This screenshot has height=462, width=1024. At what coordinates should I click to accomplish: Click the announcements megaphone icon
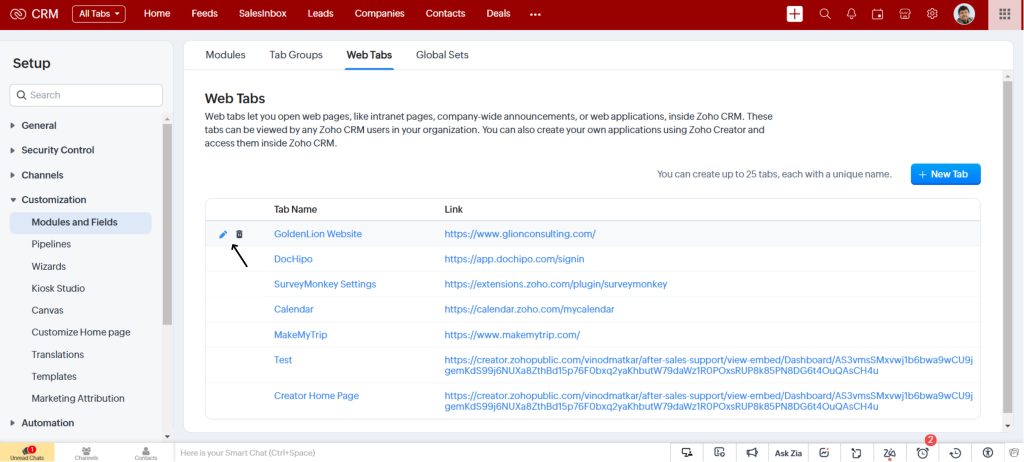(x=752, y=452)
